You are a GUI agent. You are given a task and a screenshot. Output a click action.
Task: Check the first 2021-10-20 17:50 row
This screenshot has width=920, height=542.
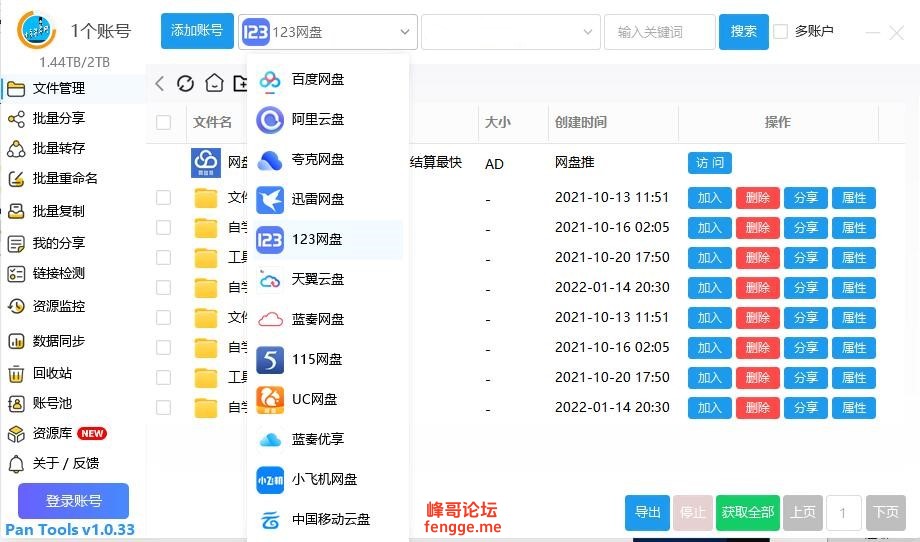(164, 258)
